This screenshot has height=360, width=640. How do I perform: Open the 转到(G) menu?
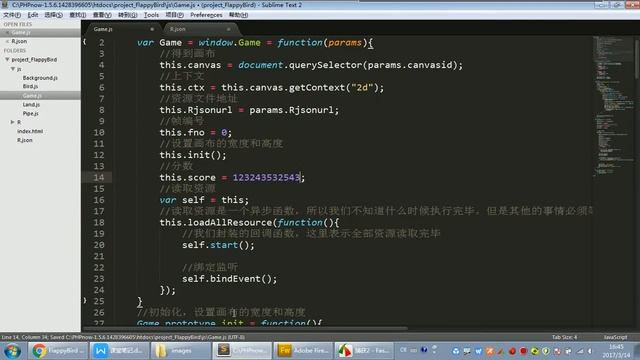127,15
